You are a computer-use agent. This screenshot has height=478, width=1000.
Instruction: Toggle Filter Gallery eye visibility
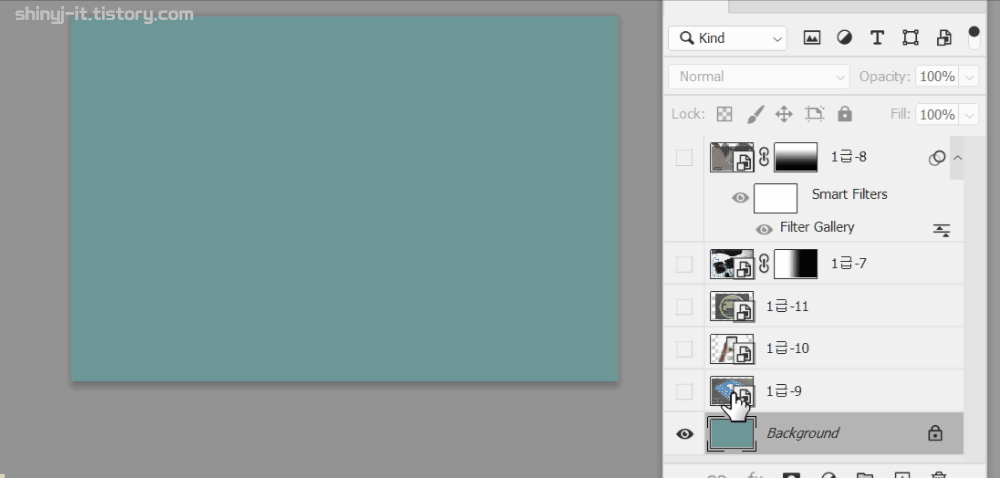764,229
